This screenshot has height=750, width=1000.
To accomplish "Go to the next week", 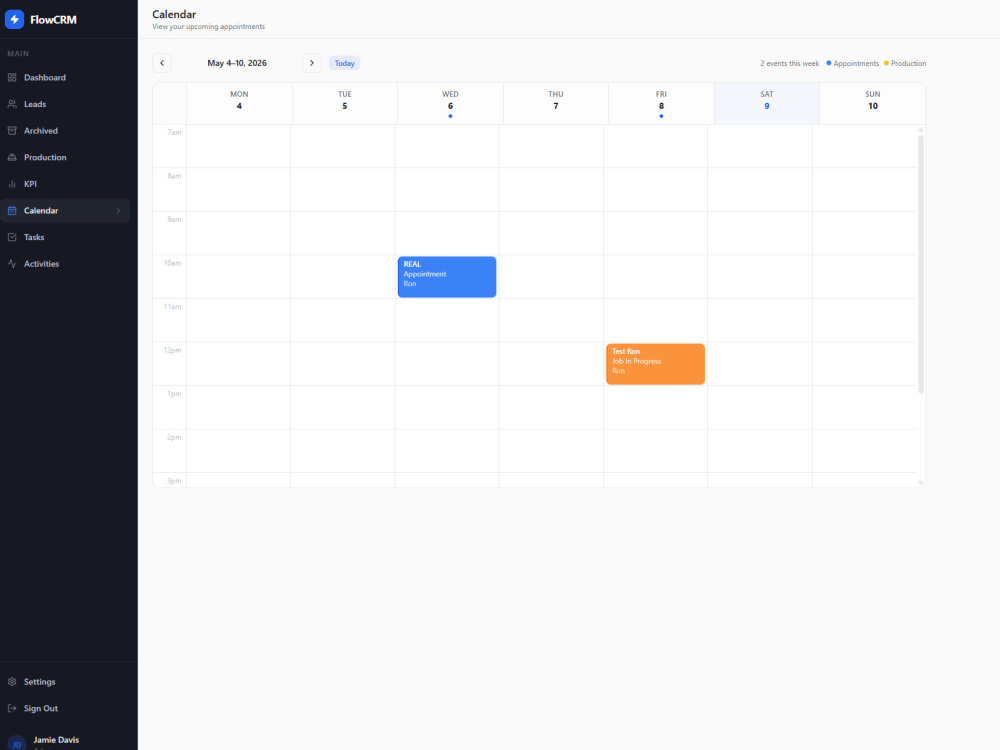I will [x=312, y=63].
